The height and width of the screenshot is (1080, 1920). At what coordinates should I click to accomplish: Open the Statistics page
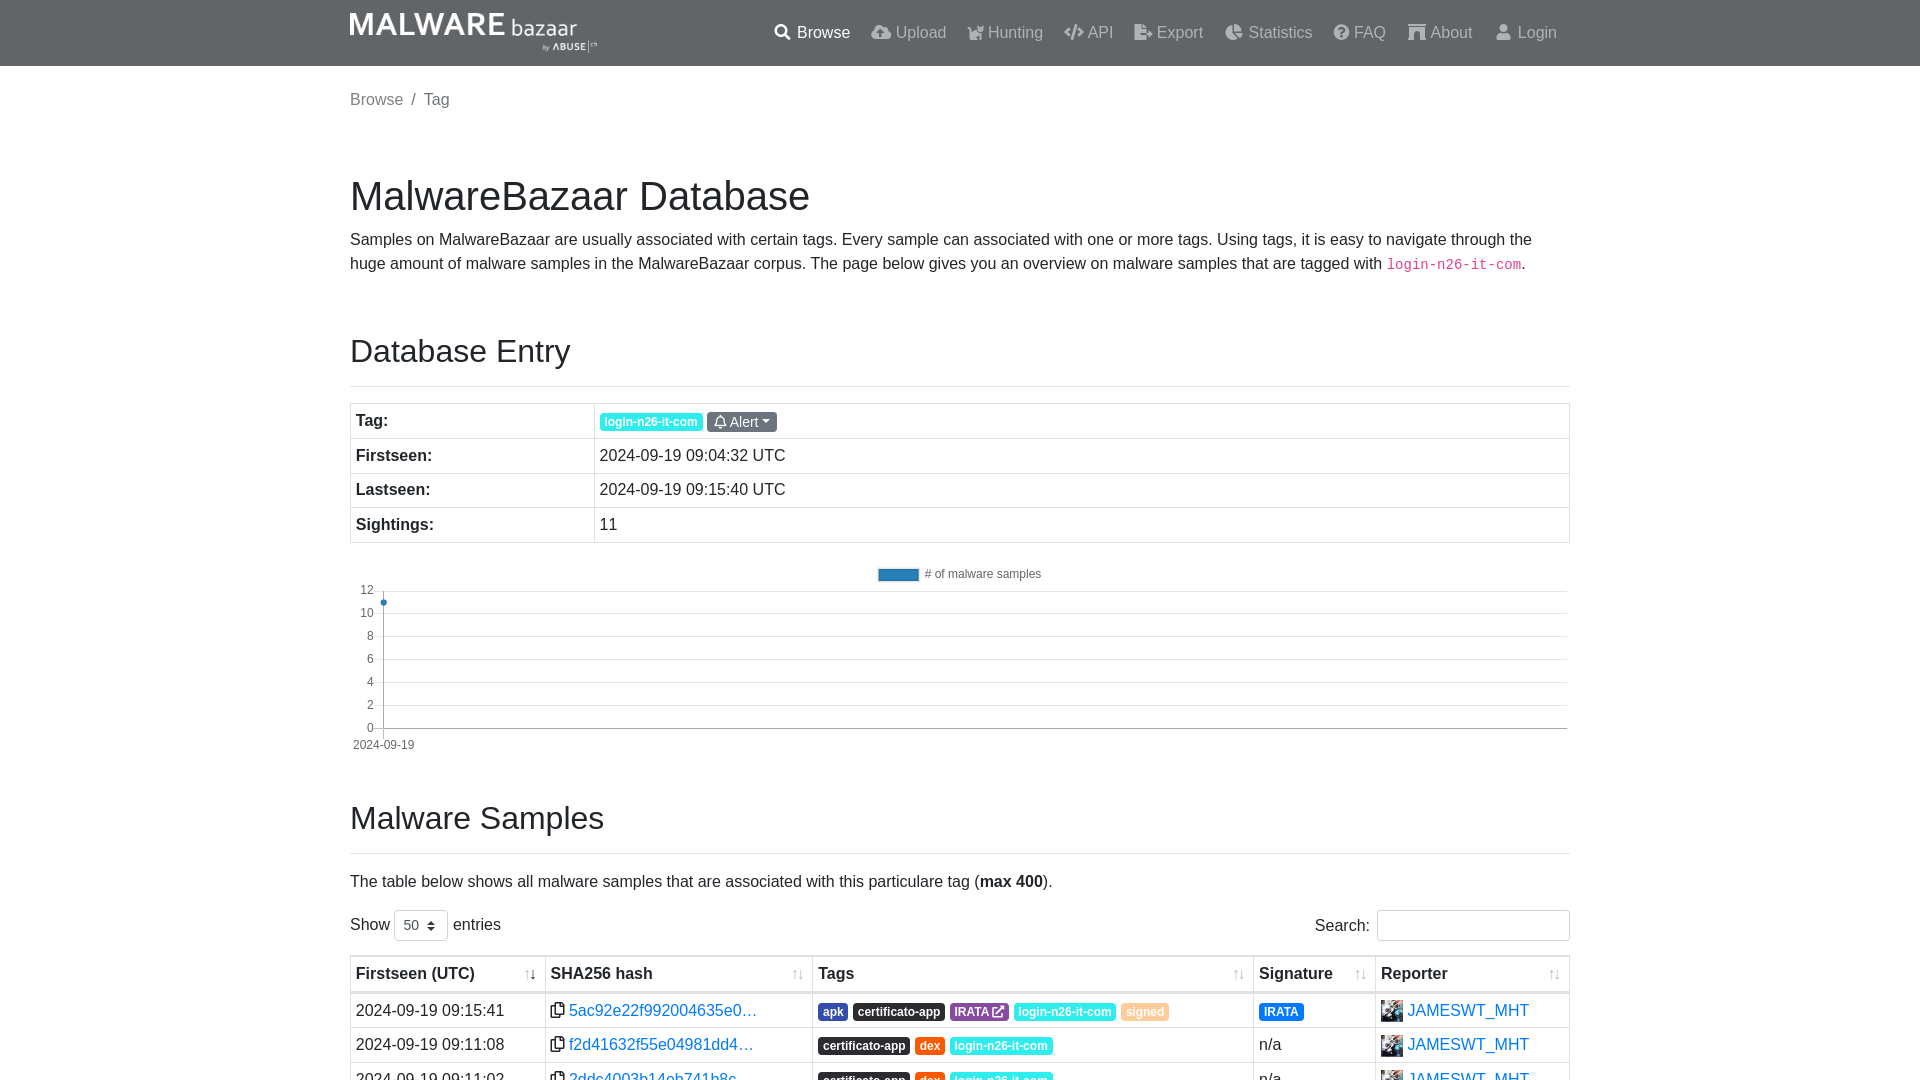1268,33
